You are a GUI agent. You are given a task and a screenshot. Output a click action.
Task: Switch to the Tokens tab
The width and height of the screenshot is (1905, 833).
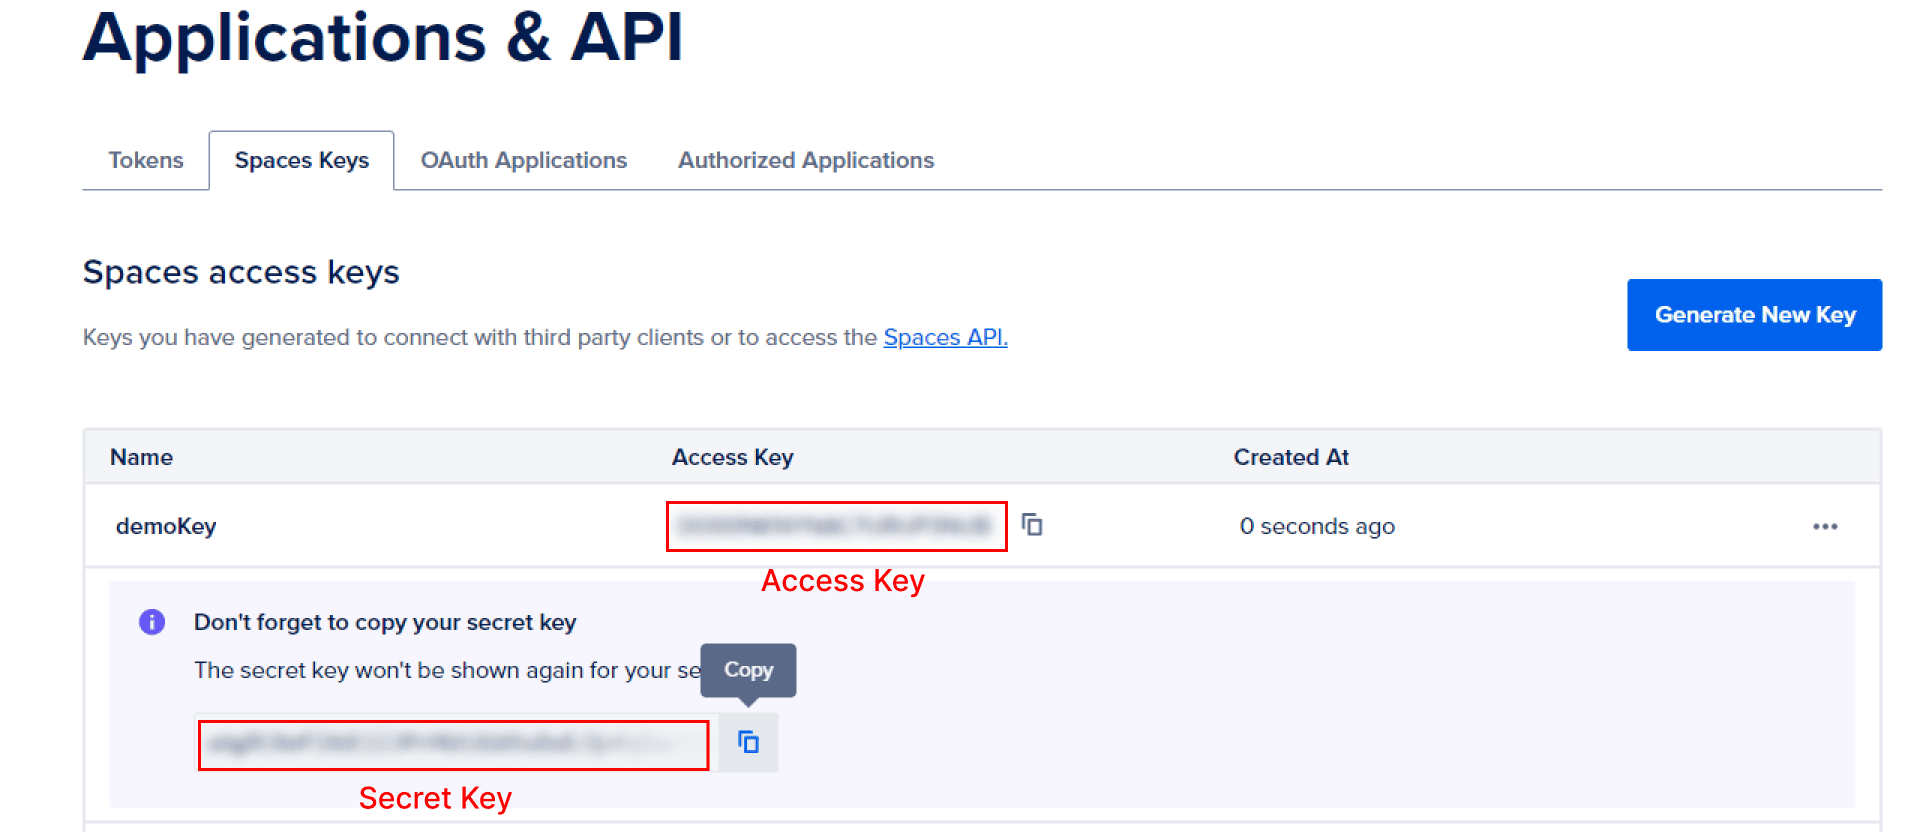point(146,160)
